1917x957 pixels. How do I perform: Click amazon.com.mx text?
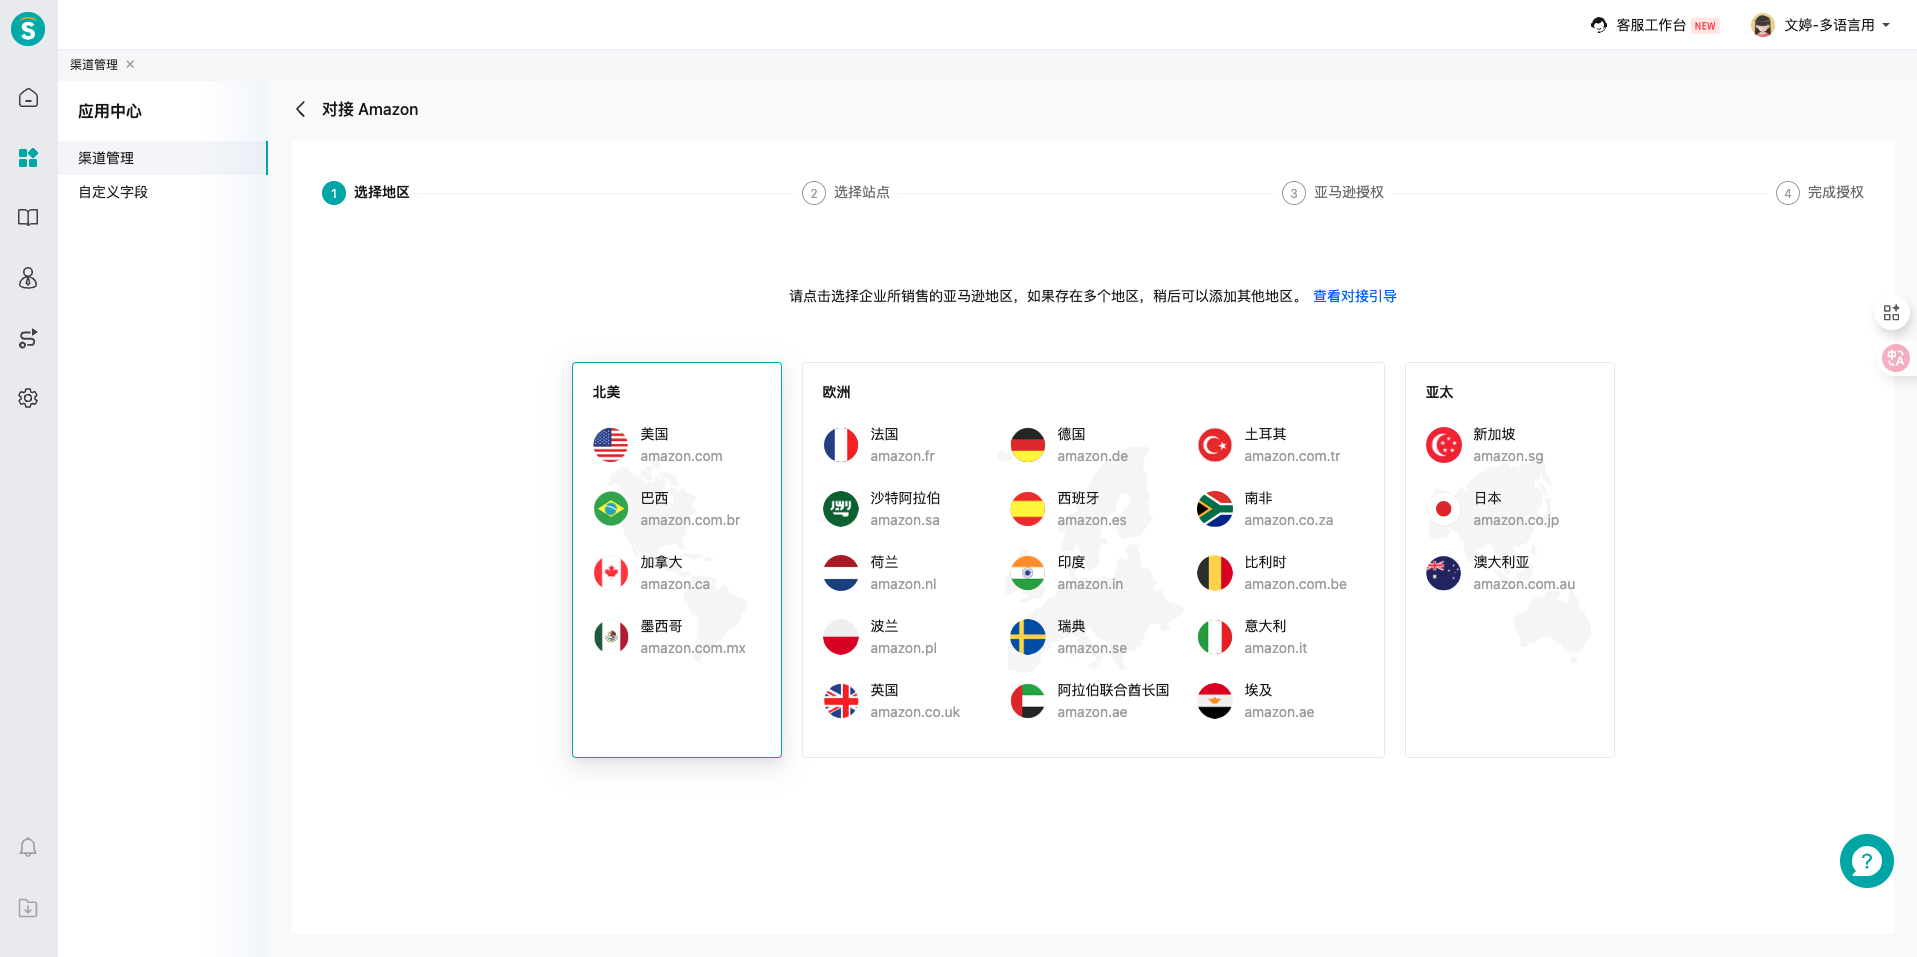coord(693,648)
